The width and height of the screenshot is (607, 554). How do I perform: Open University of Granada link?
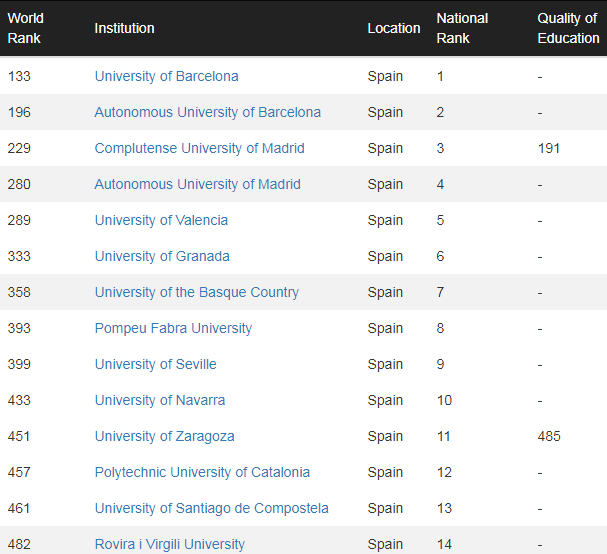click(162, 256)
